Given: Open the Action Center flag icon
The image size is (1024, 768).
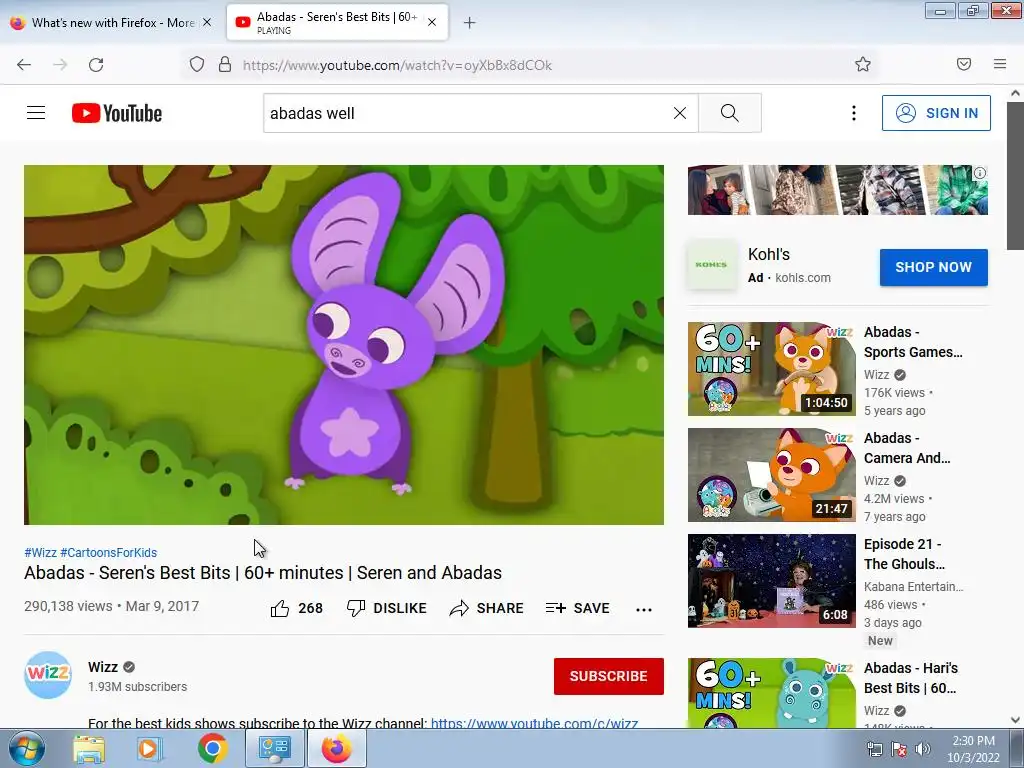Looking at the screenshot, I should 899,749.
